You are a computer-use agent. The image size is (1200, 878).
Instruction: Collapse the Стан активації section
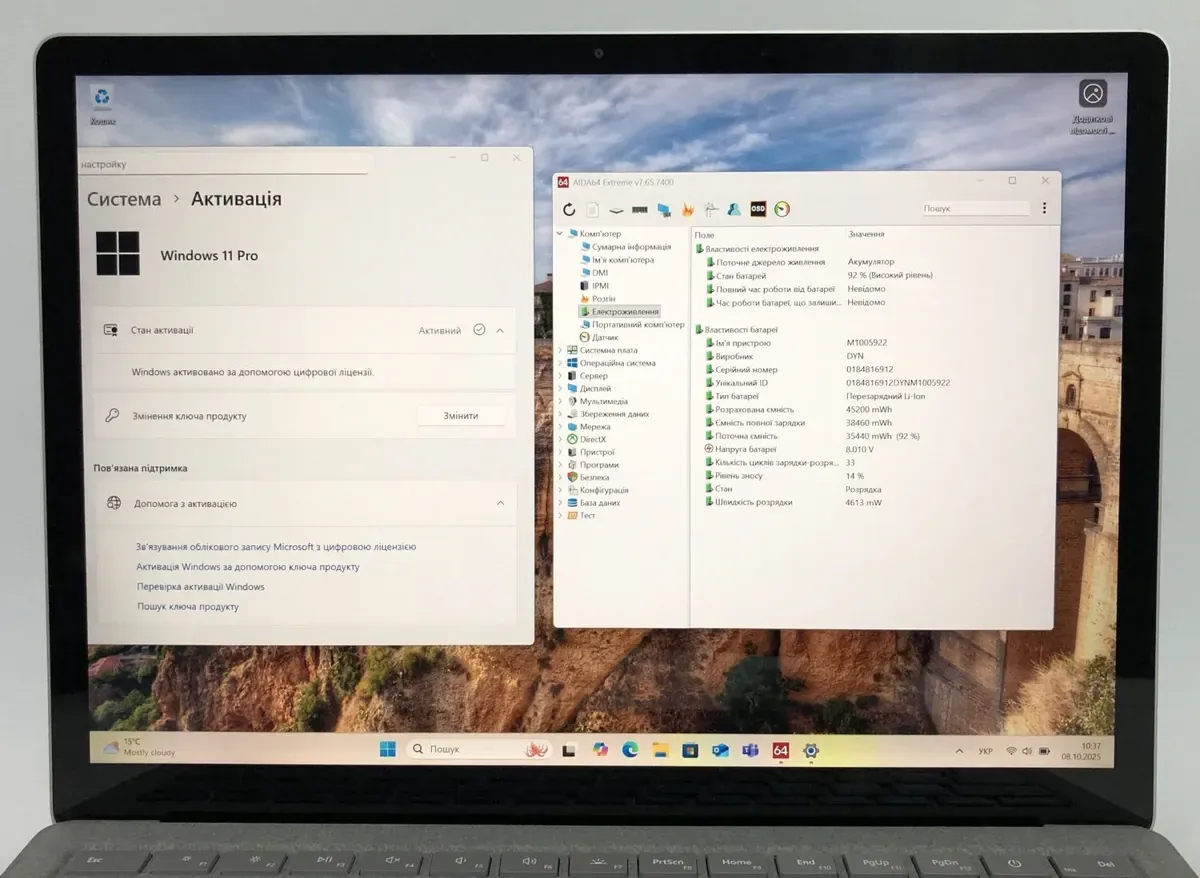click(500, 330)
